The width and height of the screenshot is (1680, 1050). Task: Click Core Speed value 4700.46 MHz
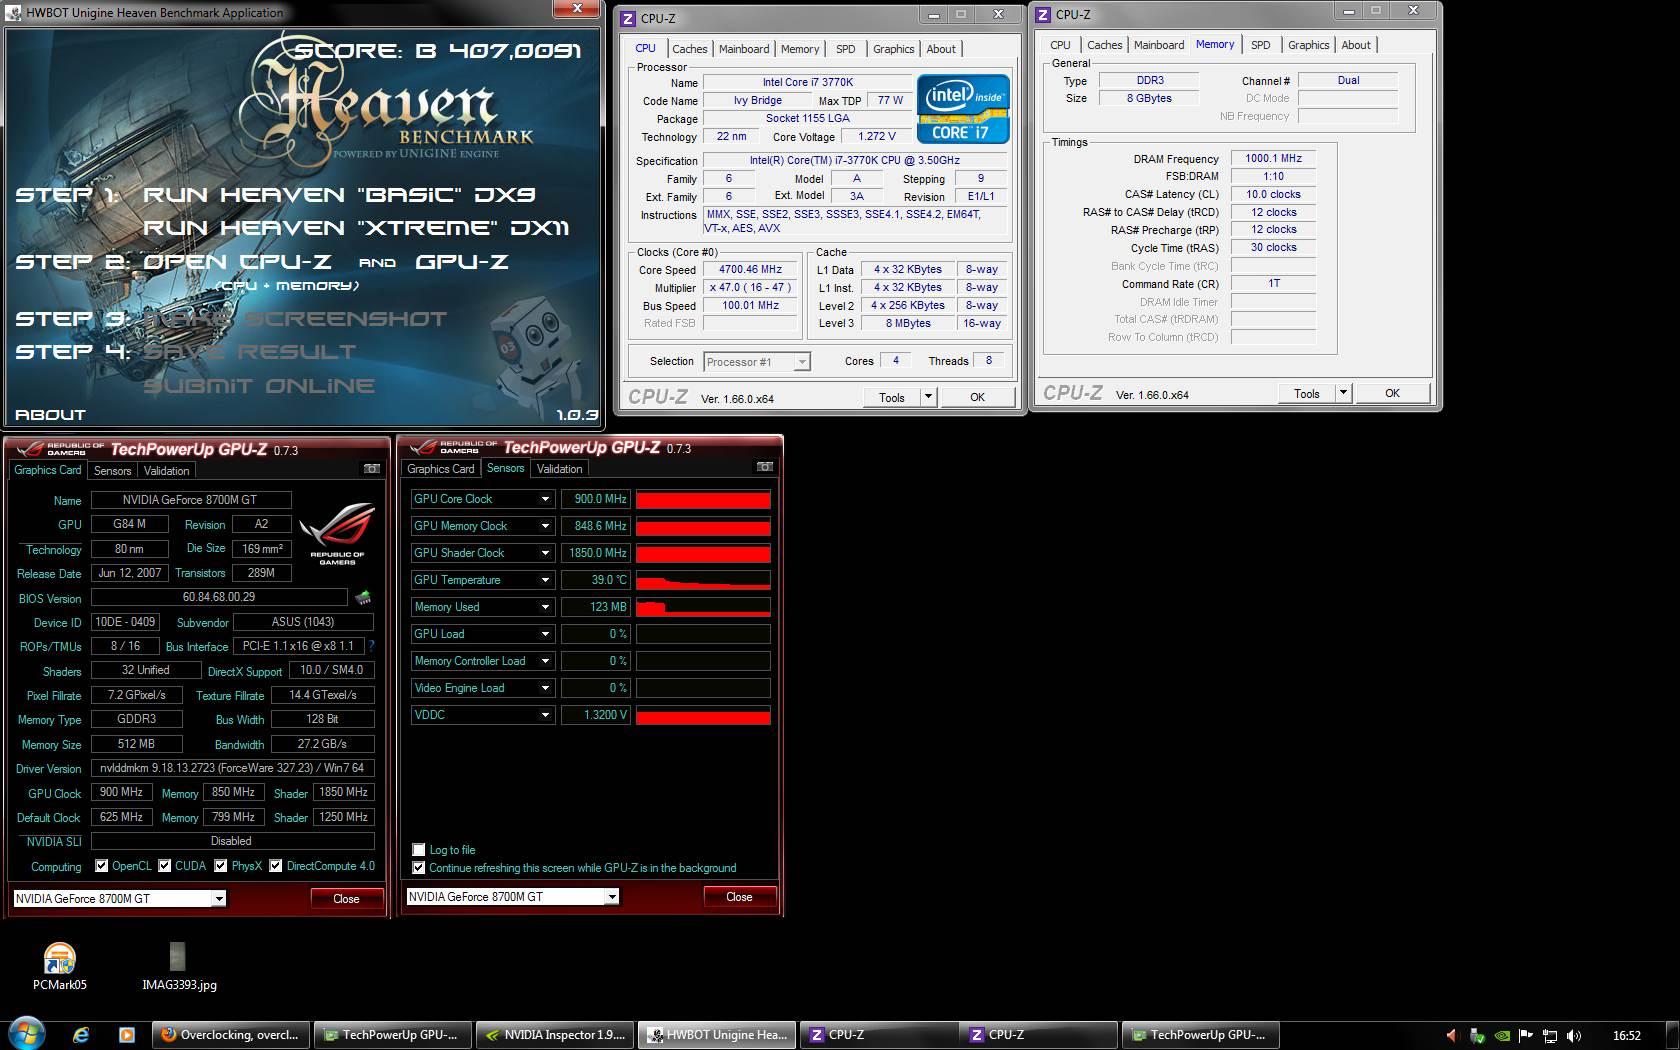point(750,269)
